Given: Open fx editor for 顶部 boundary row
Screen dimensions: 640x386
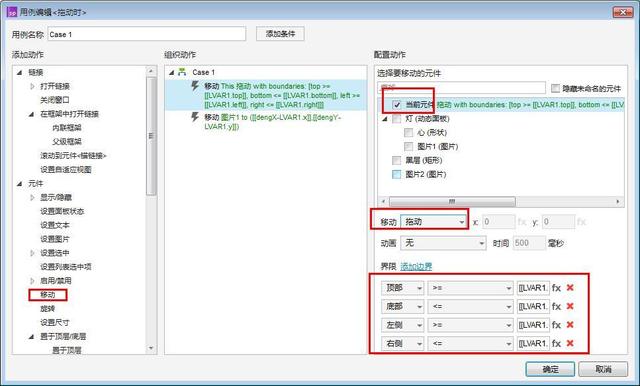Looking at the screenshot, I should point(556,288).
